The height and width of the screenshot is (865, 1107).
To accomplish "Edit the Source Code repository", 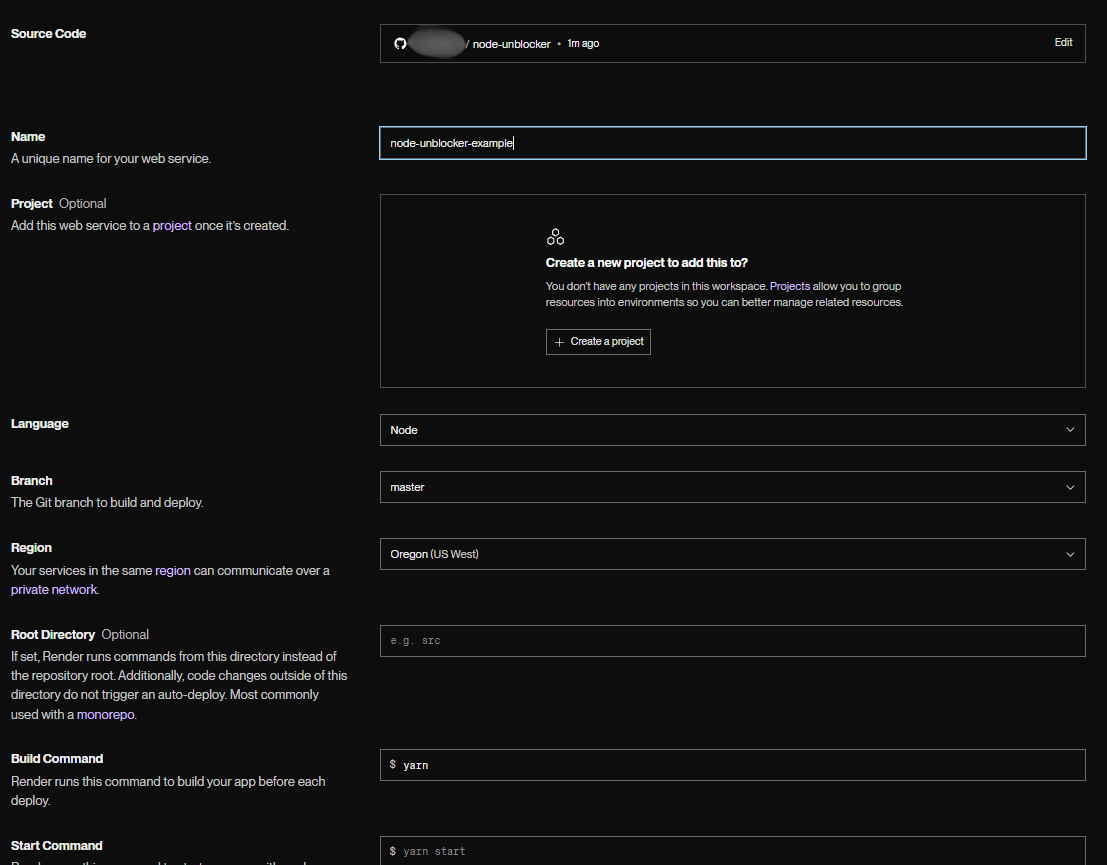I will point(1063,42).
